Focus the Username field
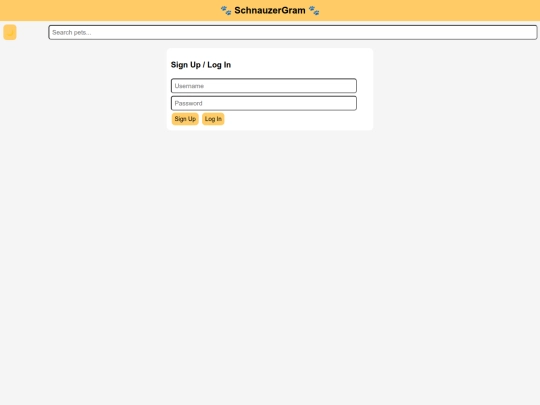 pyautogui.click(x=264, y=86)
